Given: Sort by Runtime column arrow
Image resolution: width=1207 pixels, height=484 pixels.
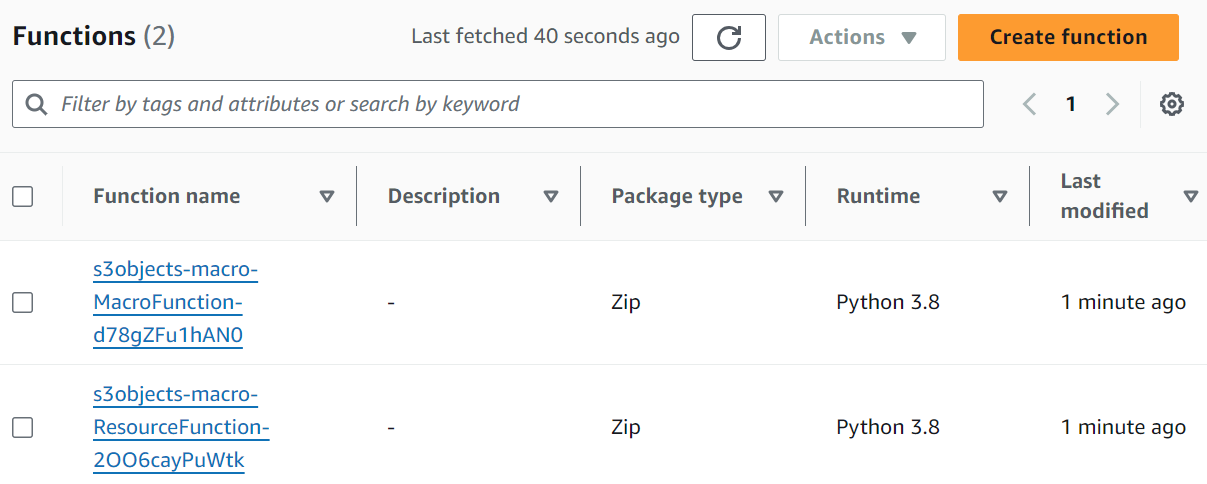Looking at the screenshot, I should tap(999, 196).
